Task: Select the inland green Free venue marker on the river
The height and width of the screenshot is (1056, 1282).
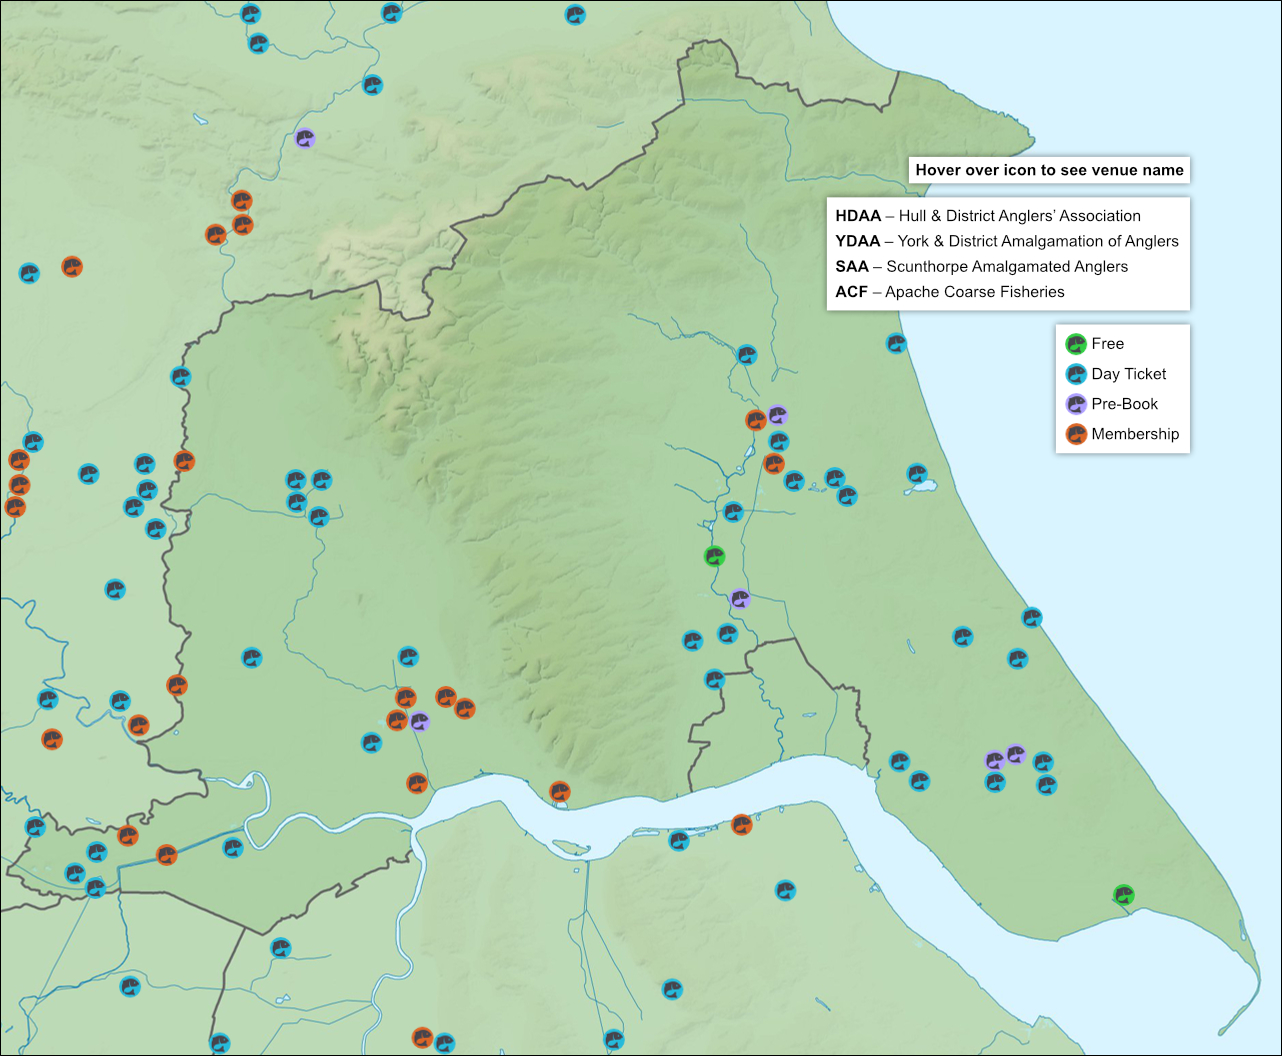Action: (714, 556)
